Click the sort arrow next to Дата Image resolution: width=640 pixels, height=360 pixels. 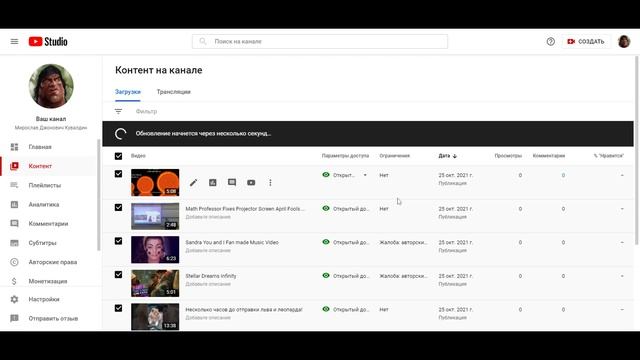(455, 156)
